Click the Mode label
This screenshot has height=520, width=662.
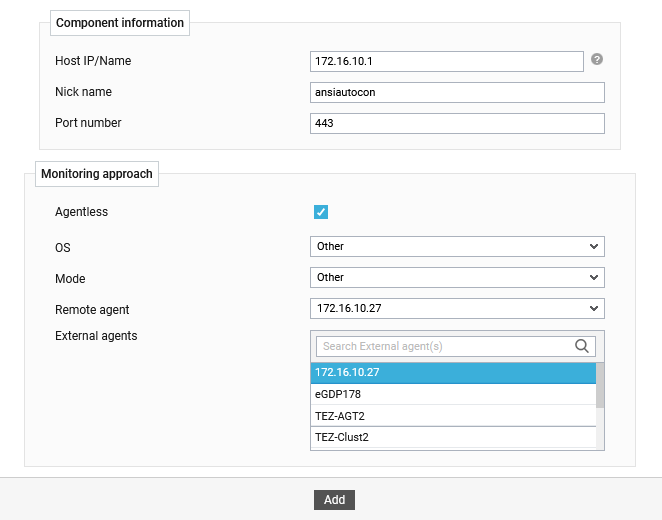pyautogui.click(x=70, y=279)
